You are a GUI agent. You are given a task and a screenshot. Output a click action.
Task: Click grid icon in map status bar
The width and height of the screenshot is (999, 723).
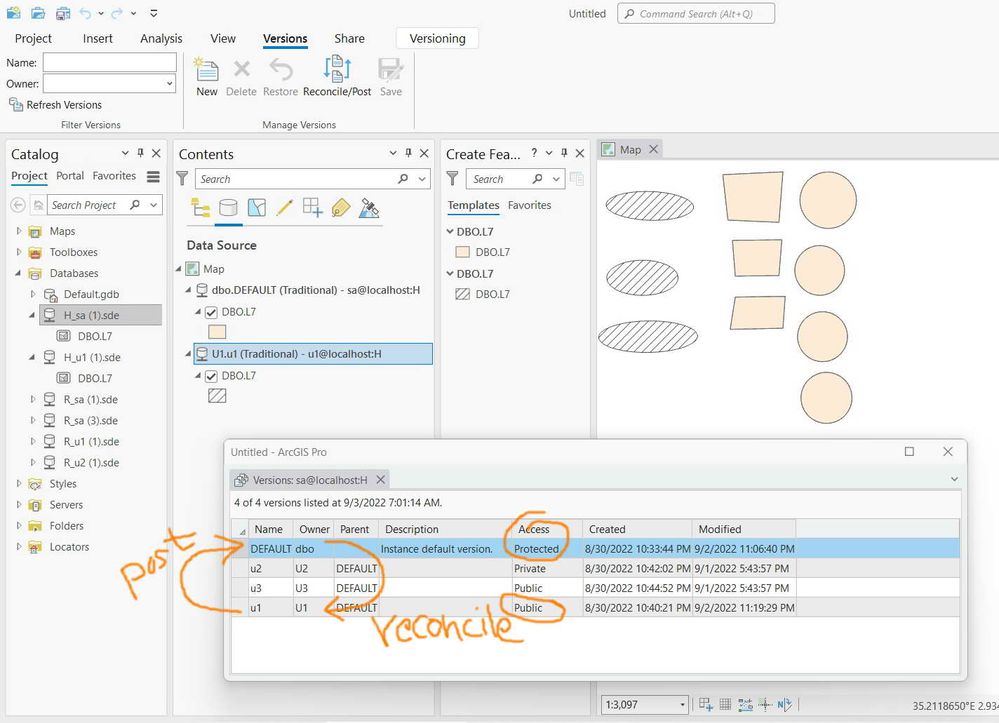(x=725, y=704)
